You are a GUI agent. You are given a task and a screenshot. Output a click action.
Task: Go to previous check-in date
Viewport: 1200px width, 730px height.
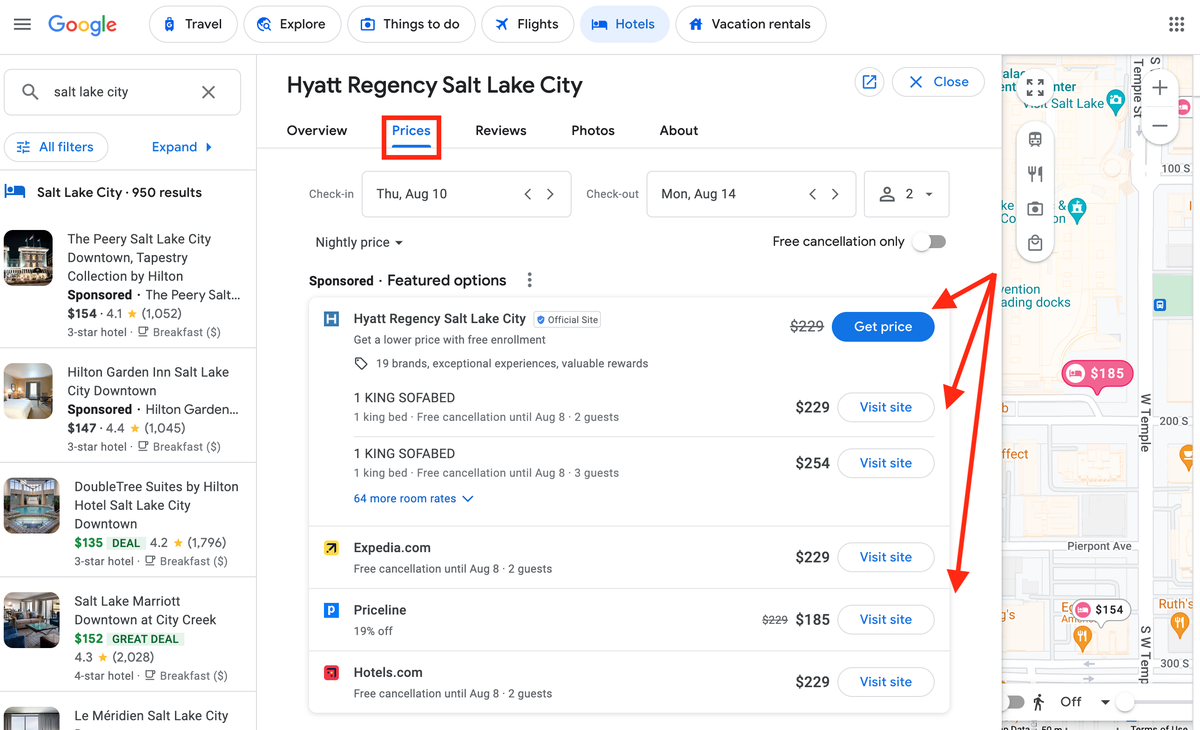coord(528,194)
